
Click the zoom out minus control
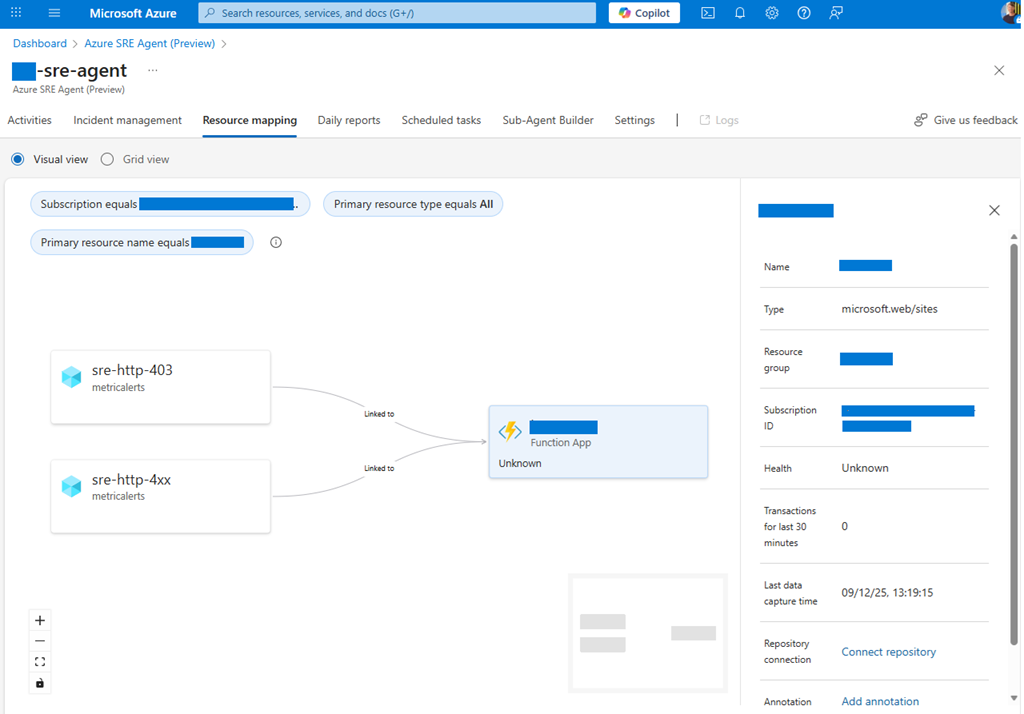40,641
